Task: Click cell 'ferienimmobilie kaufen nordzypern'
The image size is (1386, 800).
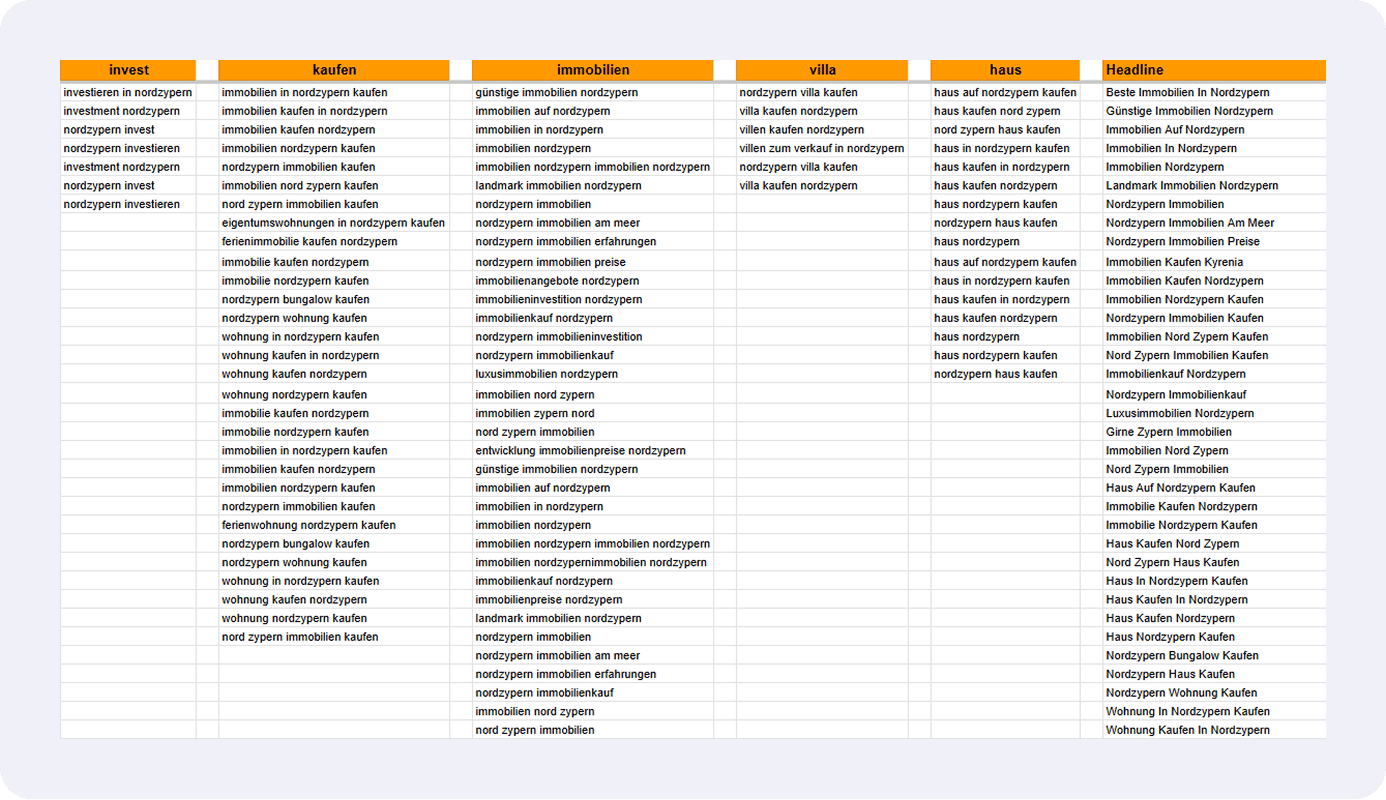Action: 309,242
